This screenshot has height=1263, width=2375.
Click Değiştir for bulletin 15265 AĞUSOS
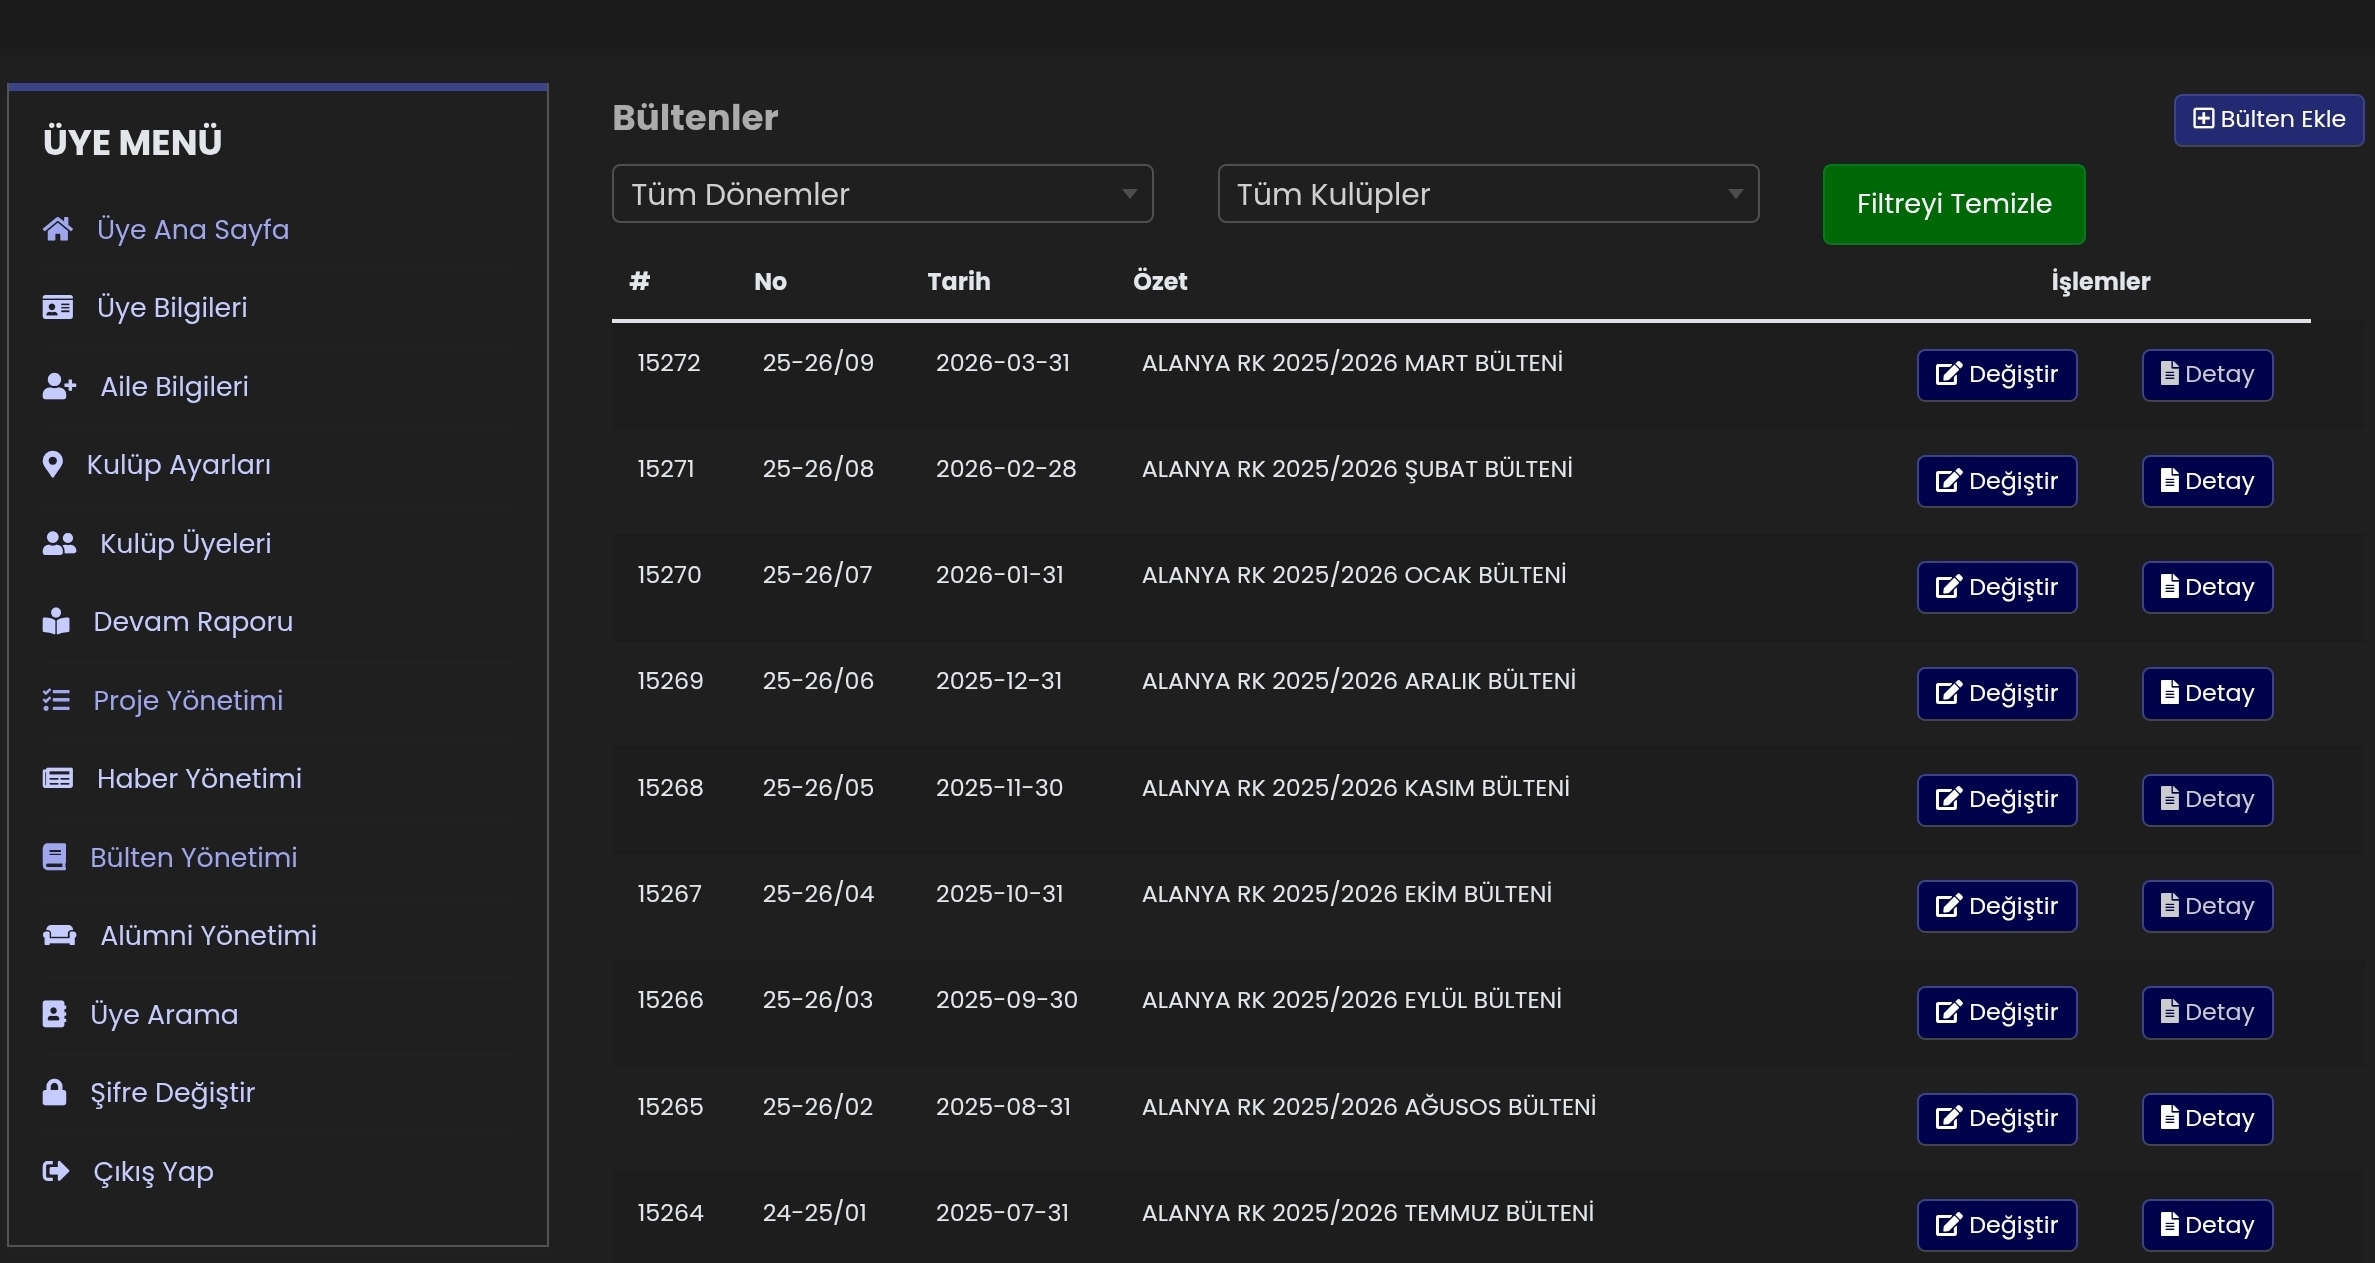(x=1996, y=1118)
